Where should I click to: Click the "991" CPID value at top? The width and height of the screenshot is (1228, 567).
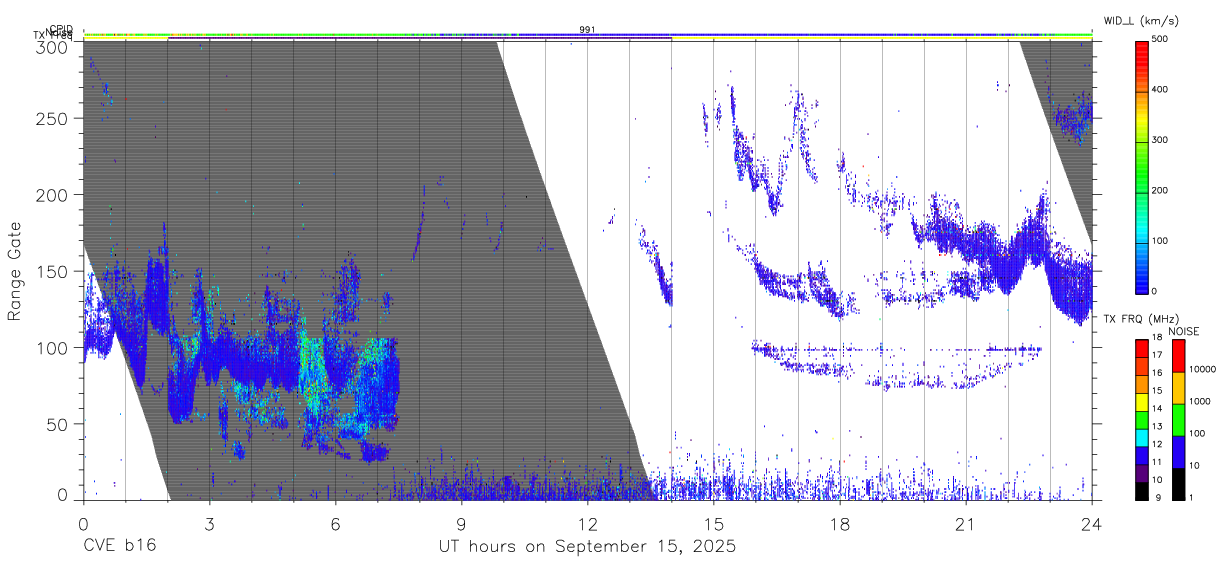tap(587, 30)
